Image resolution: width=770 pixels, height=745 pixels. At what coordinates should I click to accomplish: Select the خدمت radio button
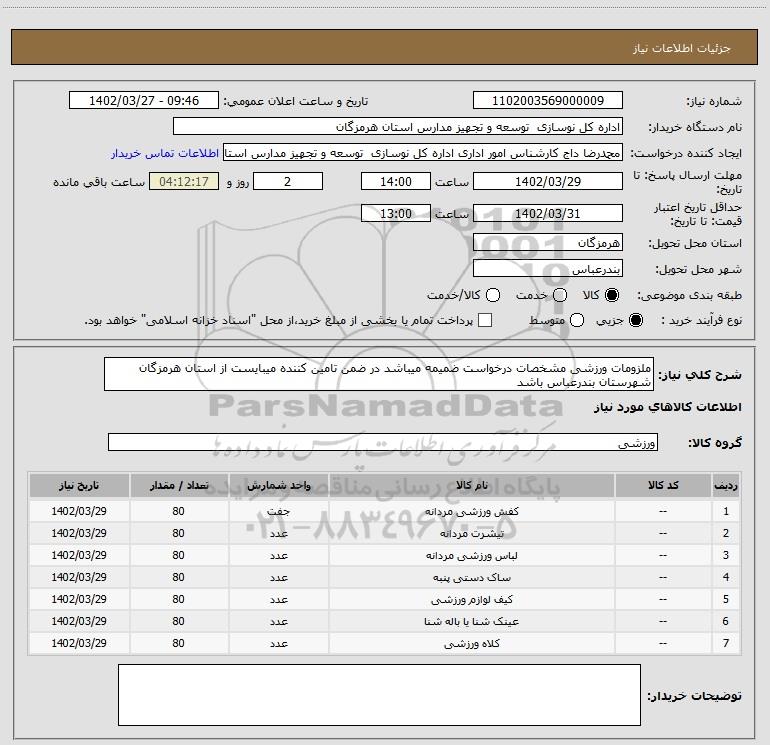(560, 295)
